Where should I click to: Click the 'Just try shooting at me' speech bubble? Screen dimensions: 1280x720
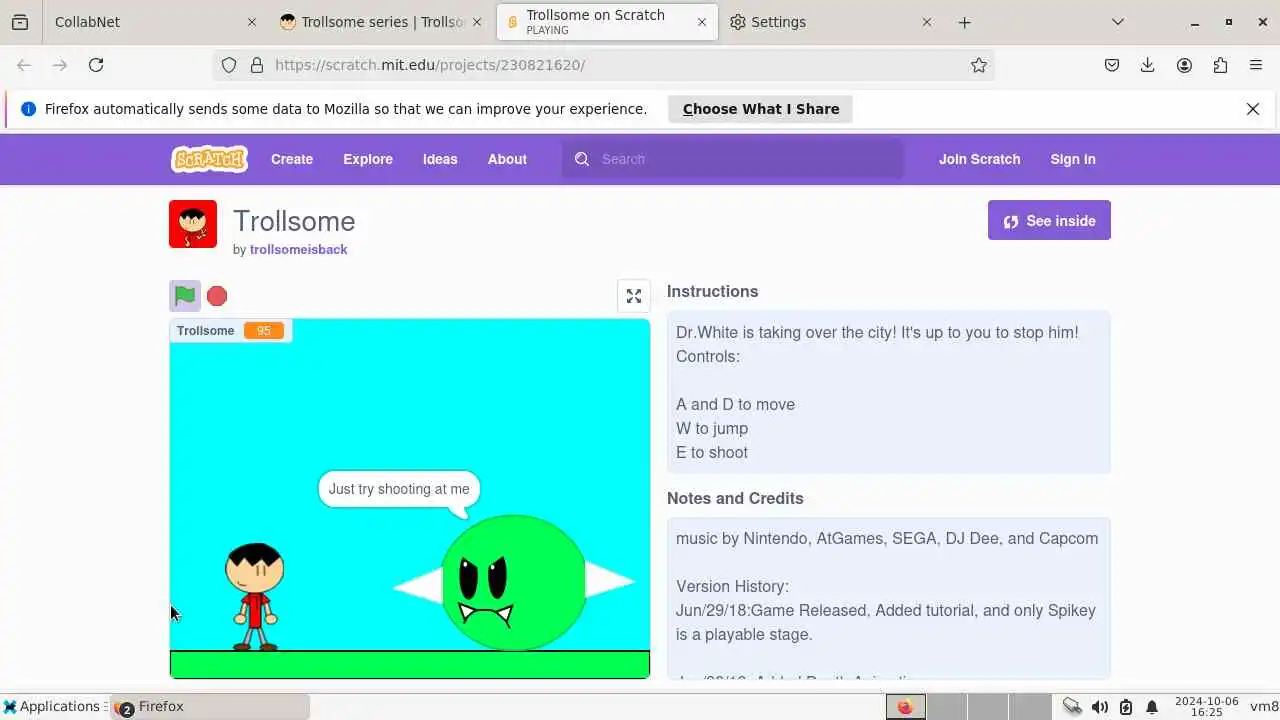coord(399,490)
